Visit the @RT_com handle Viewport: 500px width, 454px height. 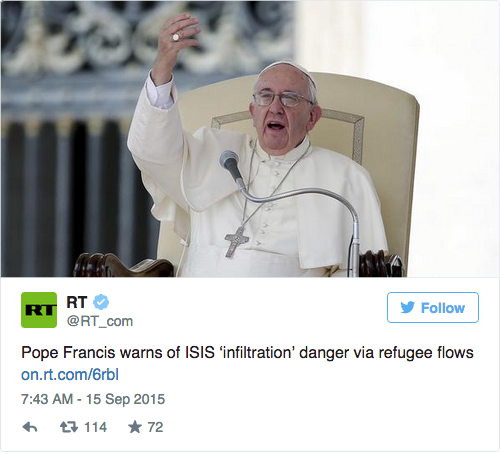(x=100, y=321)
